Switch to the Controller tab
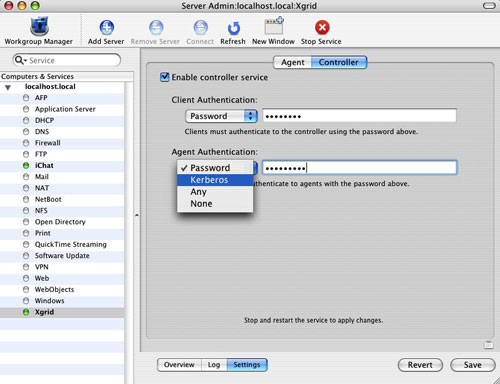 pos(339,62)
